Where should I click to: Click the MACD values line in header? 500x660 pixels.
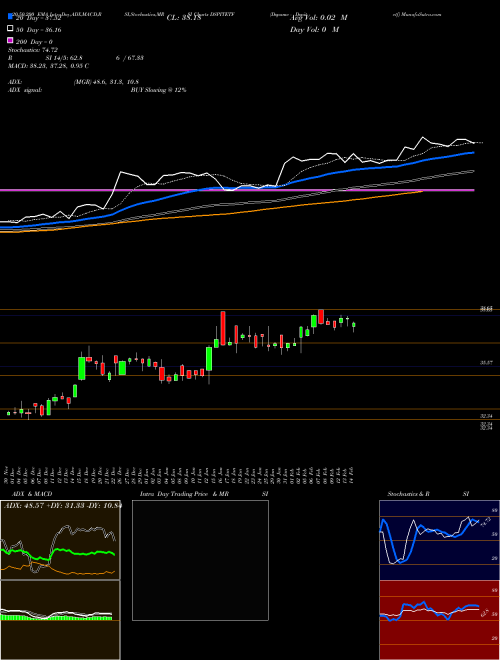coord(48,66)
